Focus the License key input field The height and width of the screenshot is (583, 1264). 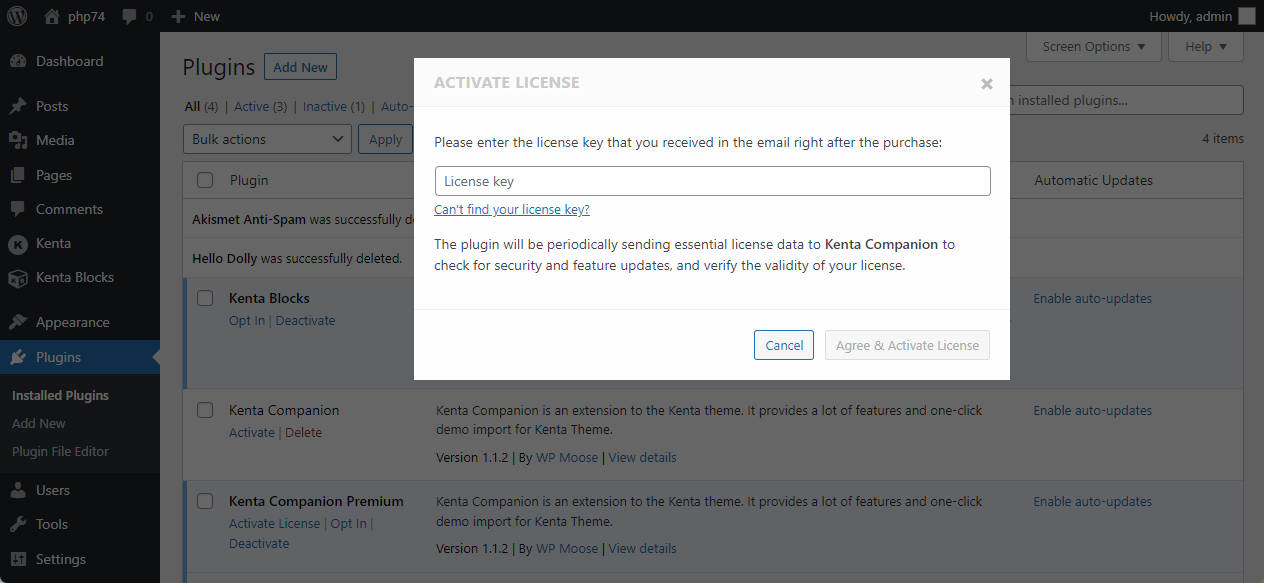click(712, 181)
